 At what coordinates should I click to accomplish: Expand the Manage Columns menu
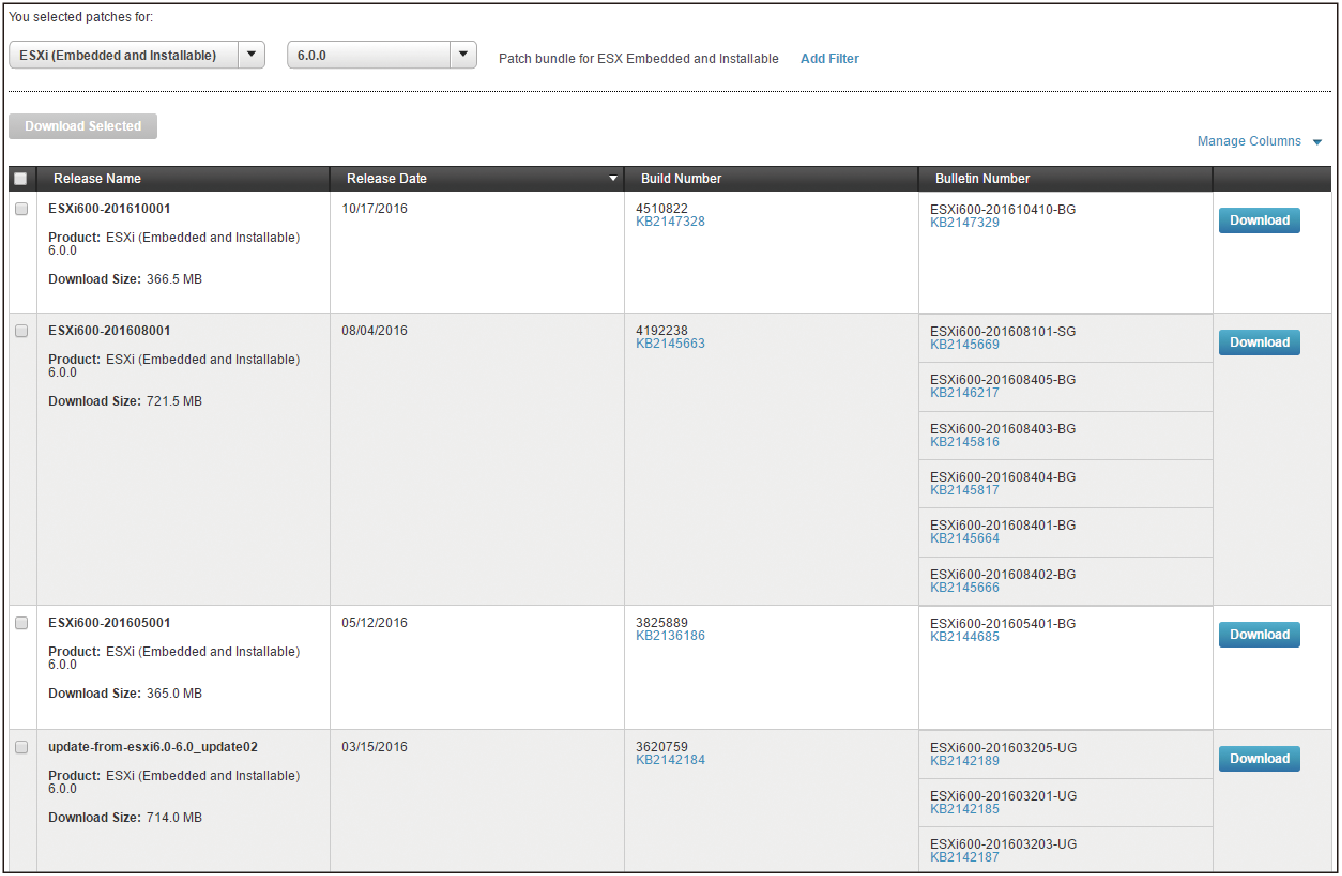(1261, 142)
